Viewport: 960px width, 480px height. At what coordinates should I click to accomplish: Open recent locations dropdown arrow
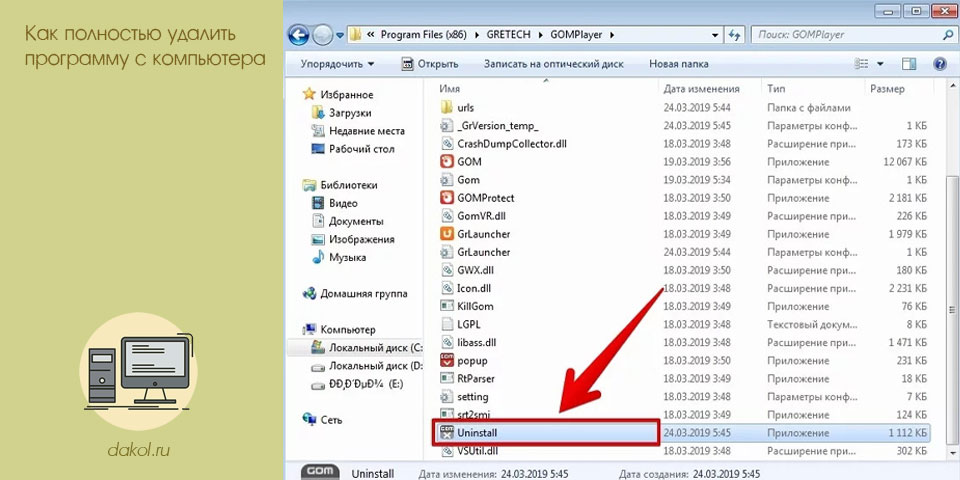click(x=340, y=36)
